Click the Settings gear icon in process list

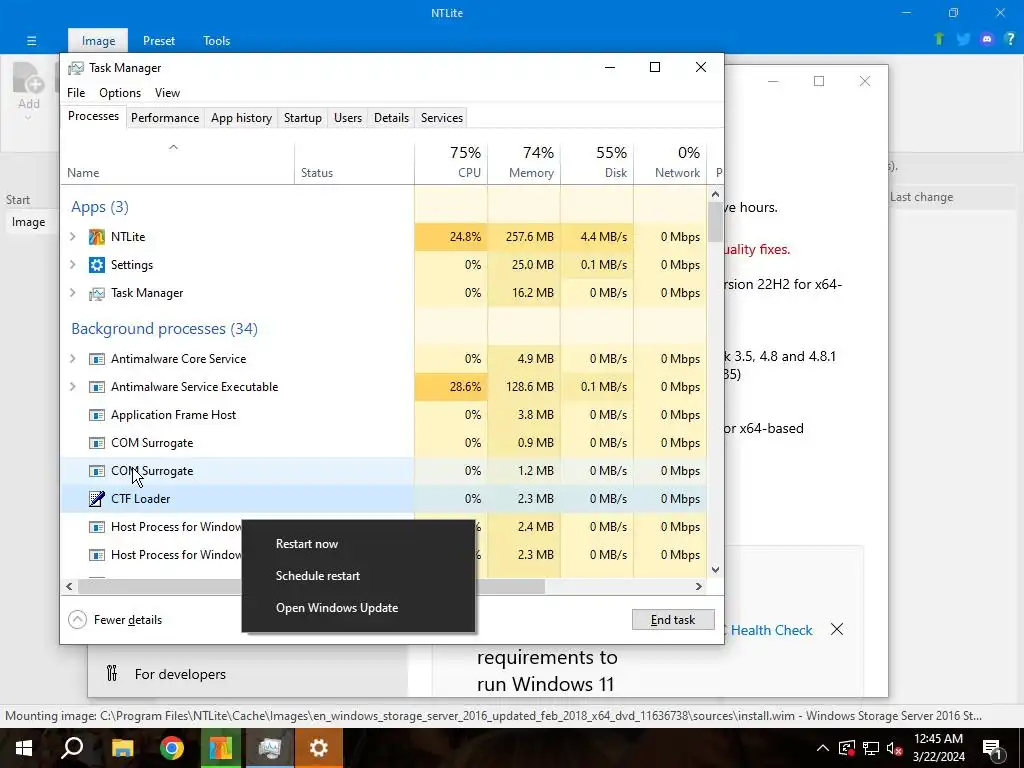97,264
